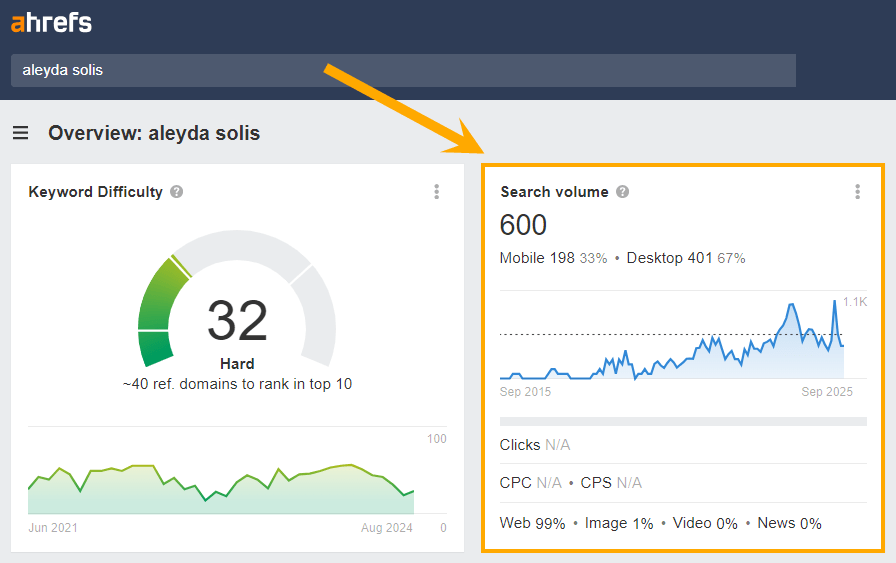
Task: Click the Aug 2024 axis label
Action: click(x=387, y=528)
